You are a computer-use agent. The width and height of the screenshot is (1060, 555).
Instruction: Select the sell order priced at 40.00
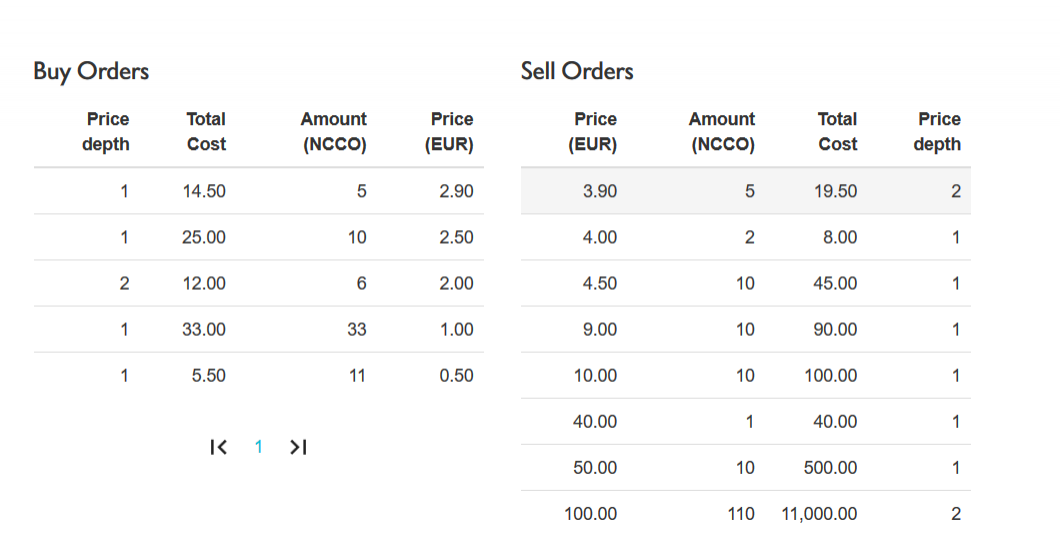[745, 421]
